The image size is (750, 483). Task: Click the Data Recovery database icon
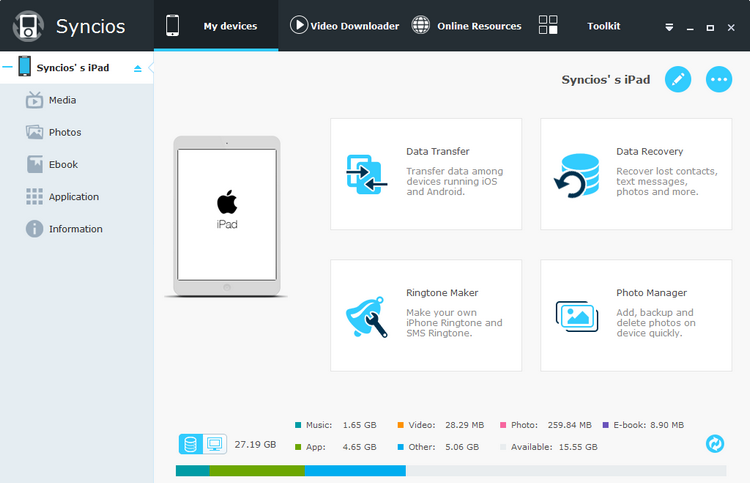click(577, 176)
